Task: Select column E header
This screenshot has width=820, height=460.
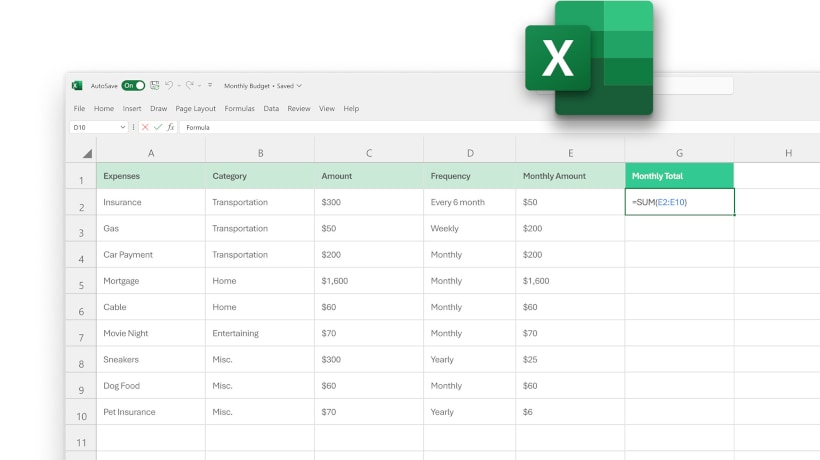Action: (x=570, y=153)
